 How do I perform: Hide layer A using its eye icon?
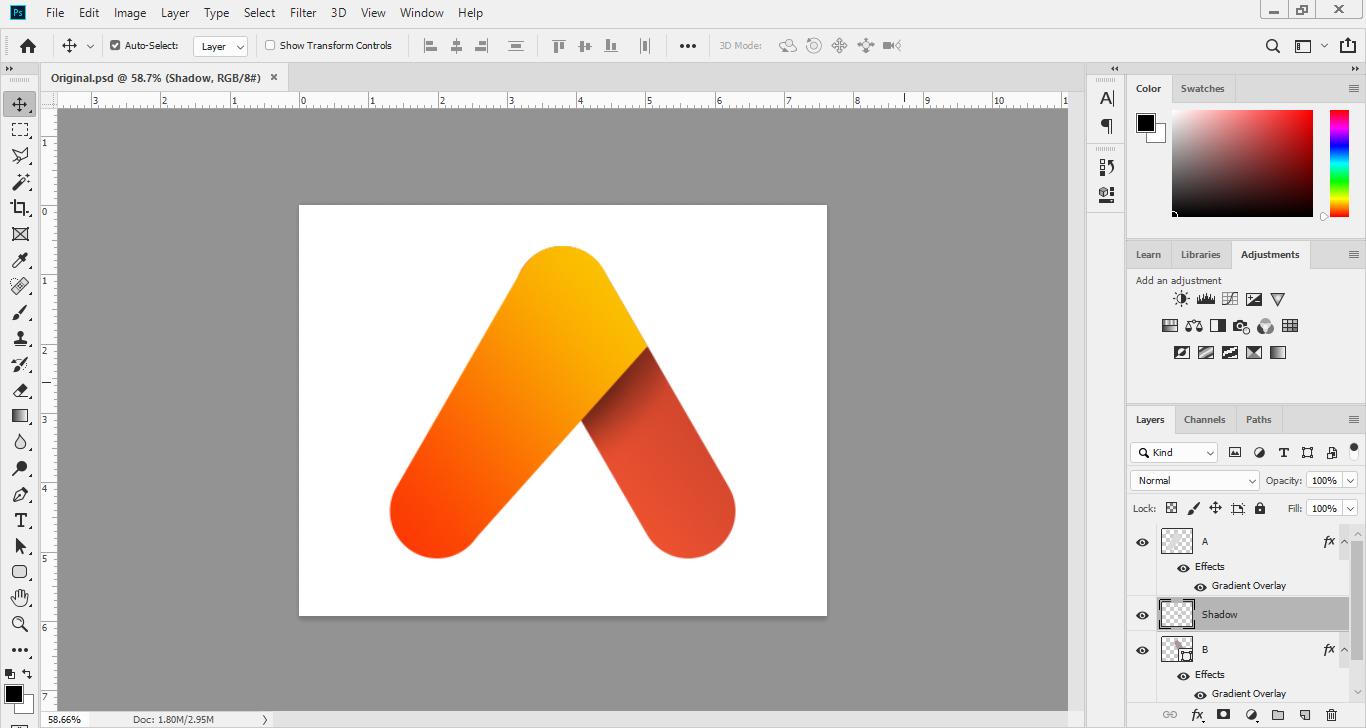pos(1142,542)
